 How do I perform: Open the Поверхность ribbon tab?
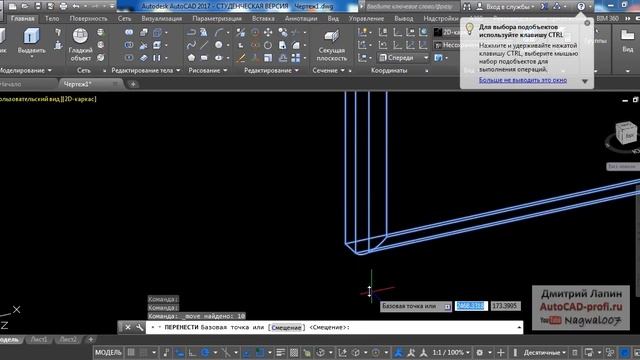88,18
